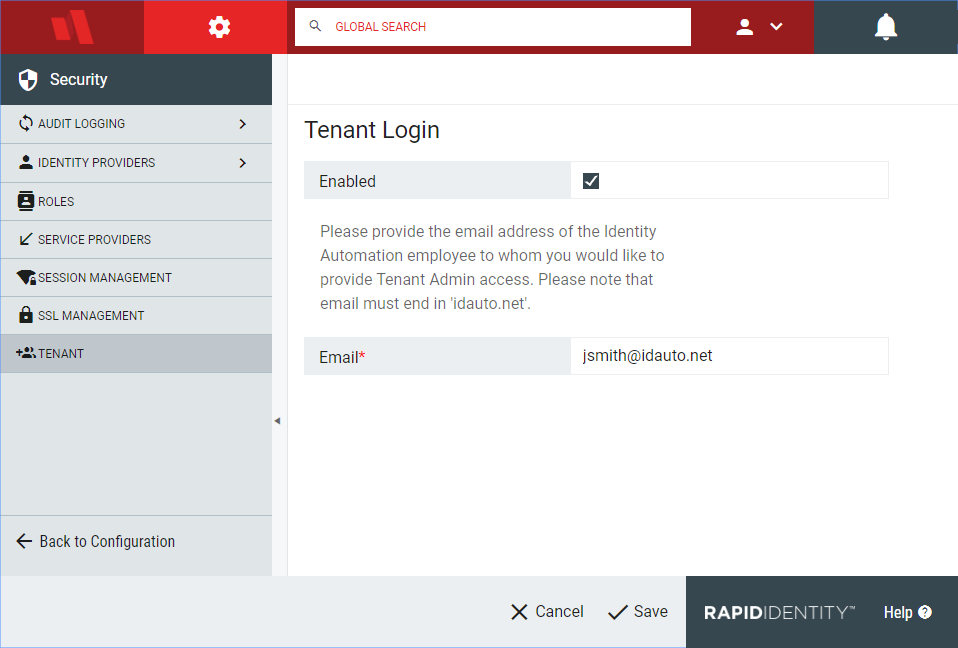The image size is (958, 648).
Task: Click the Tenant Login heading
Action: click(x=371, y=130)
